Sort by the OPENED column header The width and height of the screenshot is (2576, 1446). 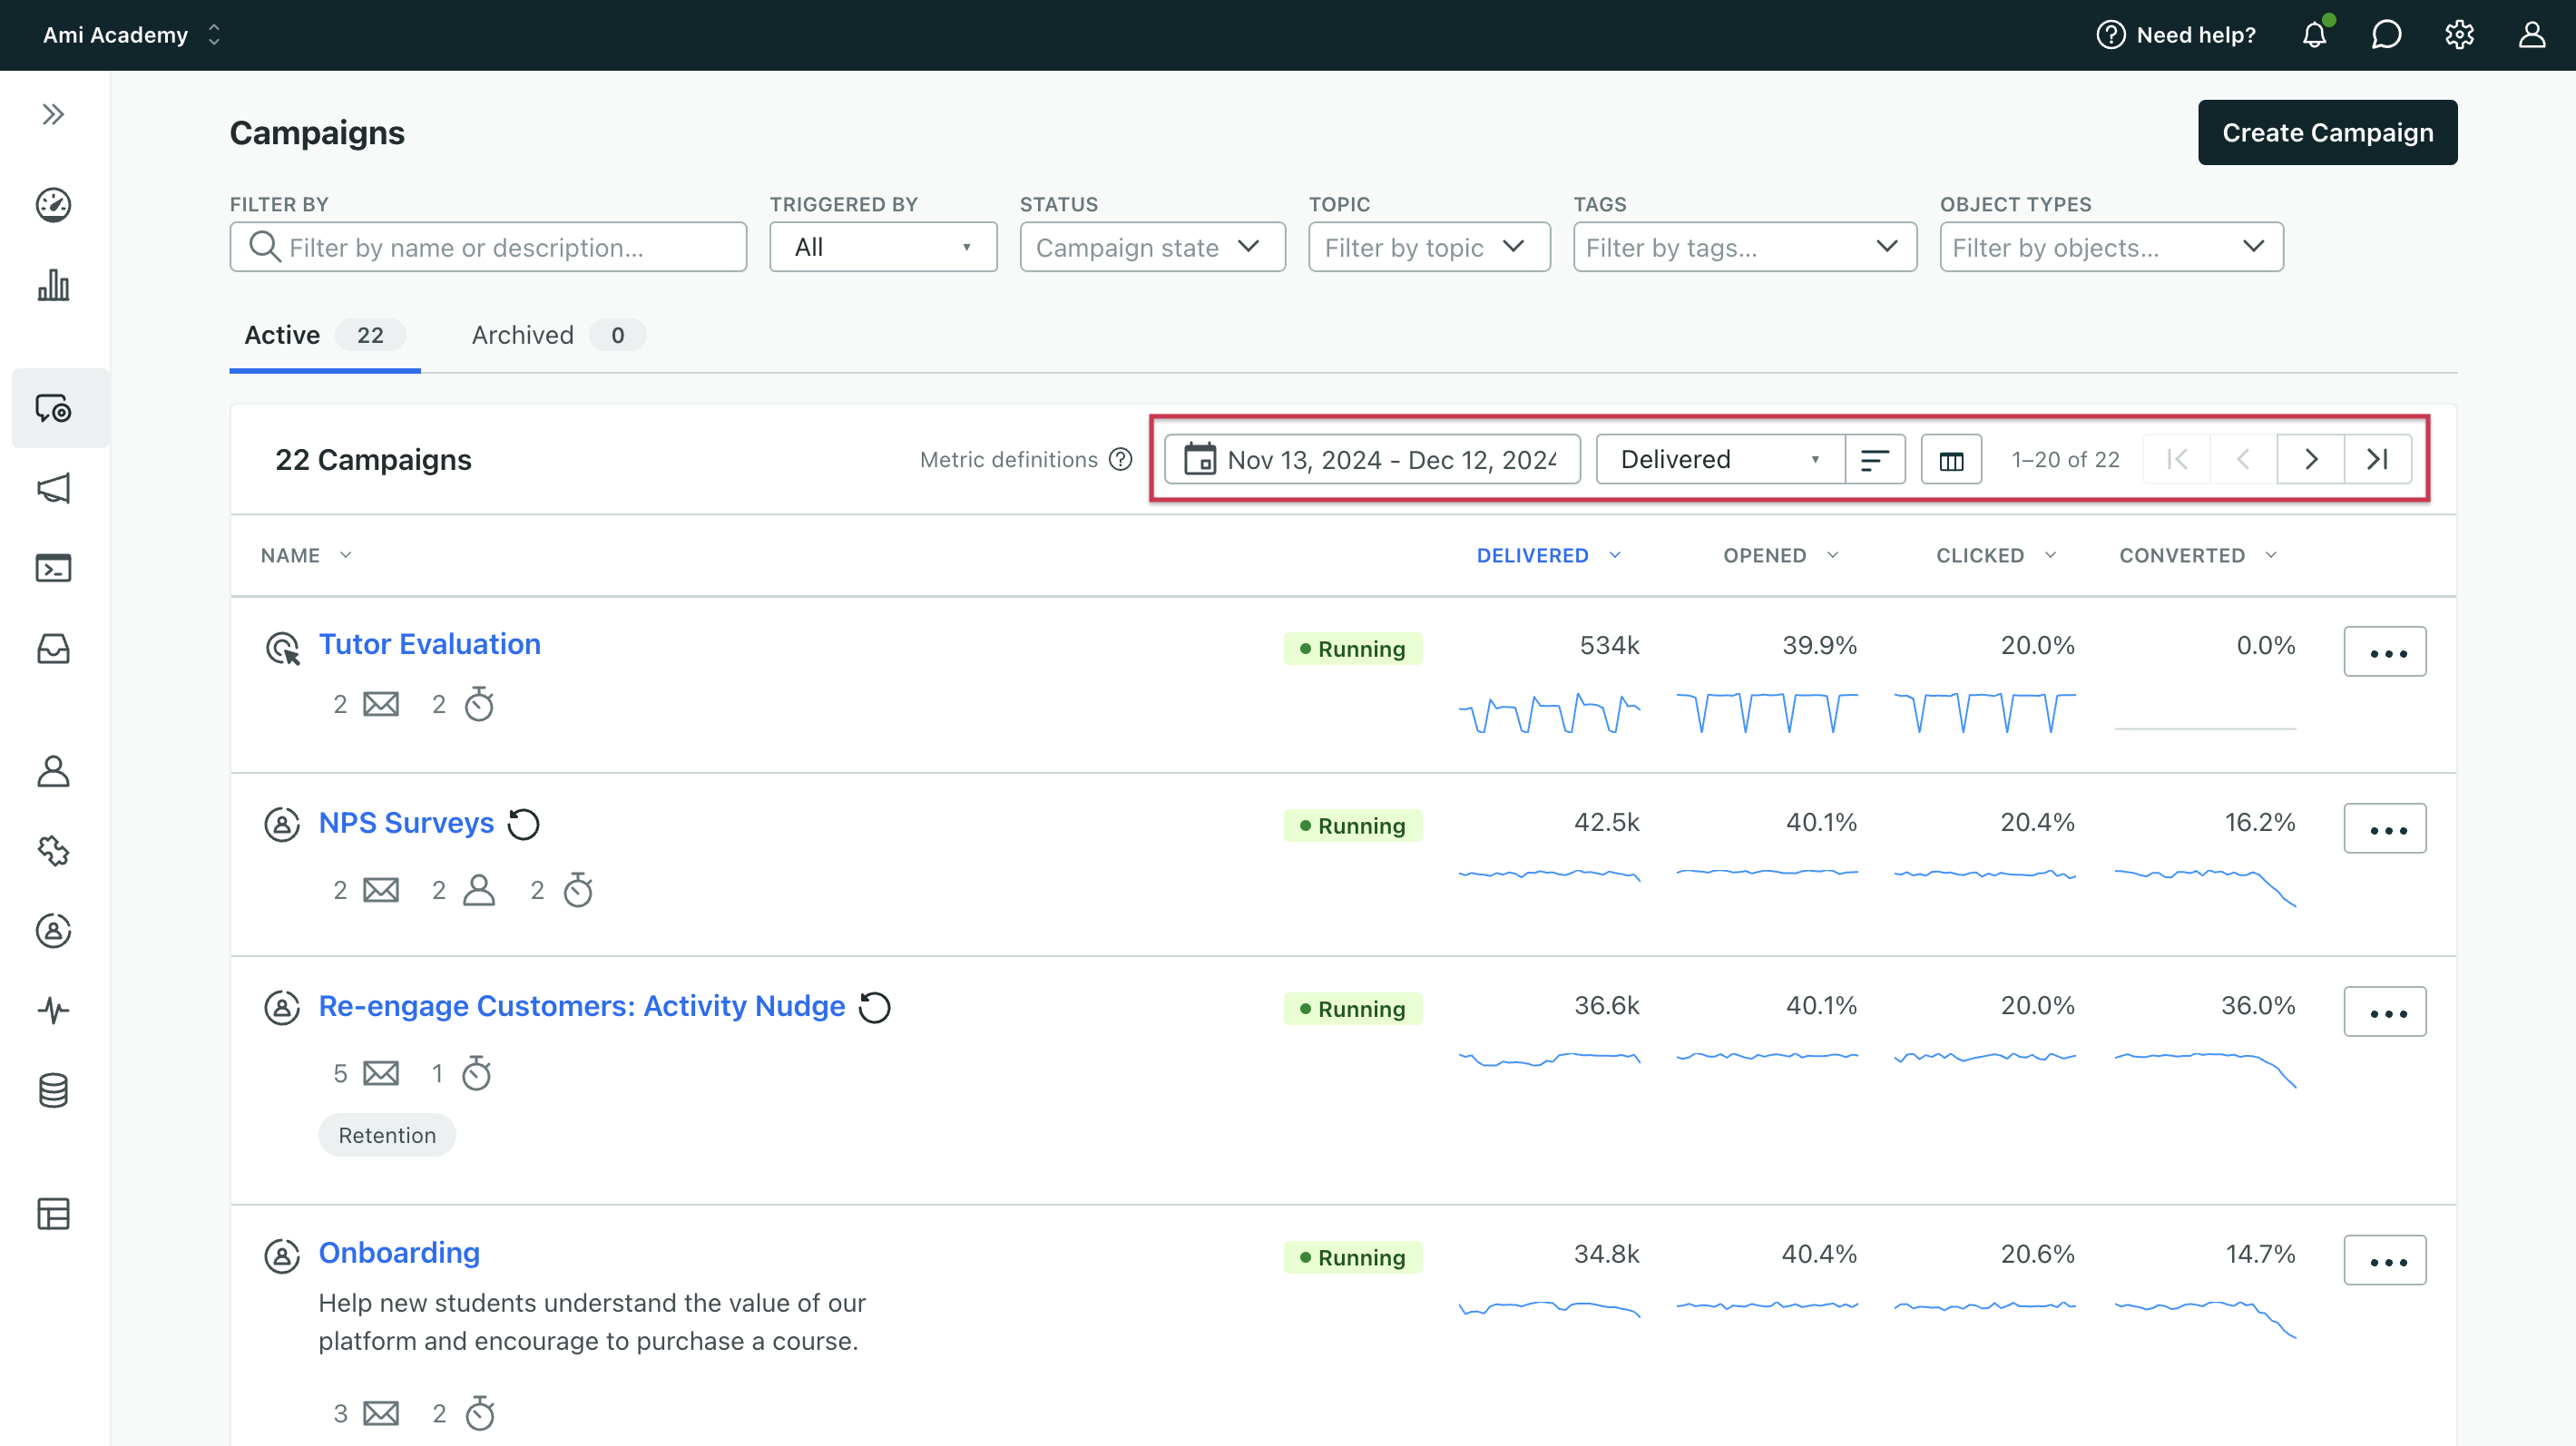(x=1780, y=555)
